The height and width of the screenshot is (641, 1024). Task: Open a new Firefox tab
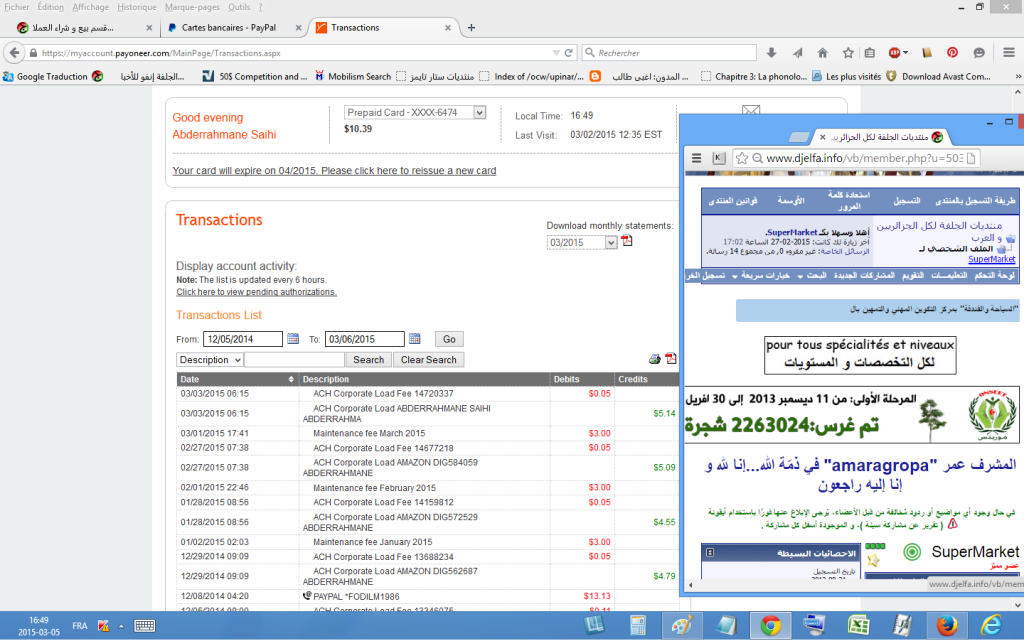[471, 27]
